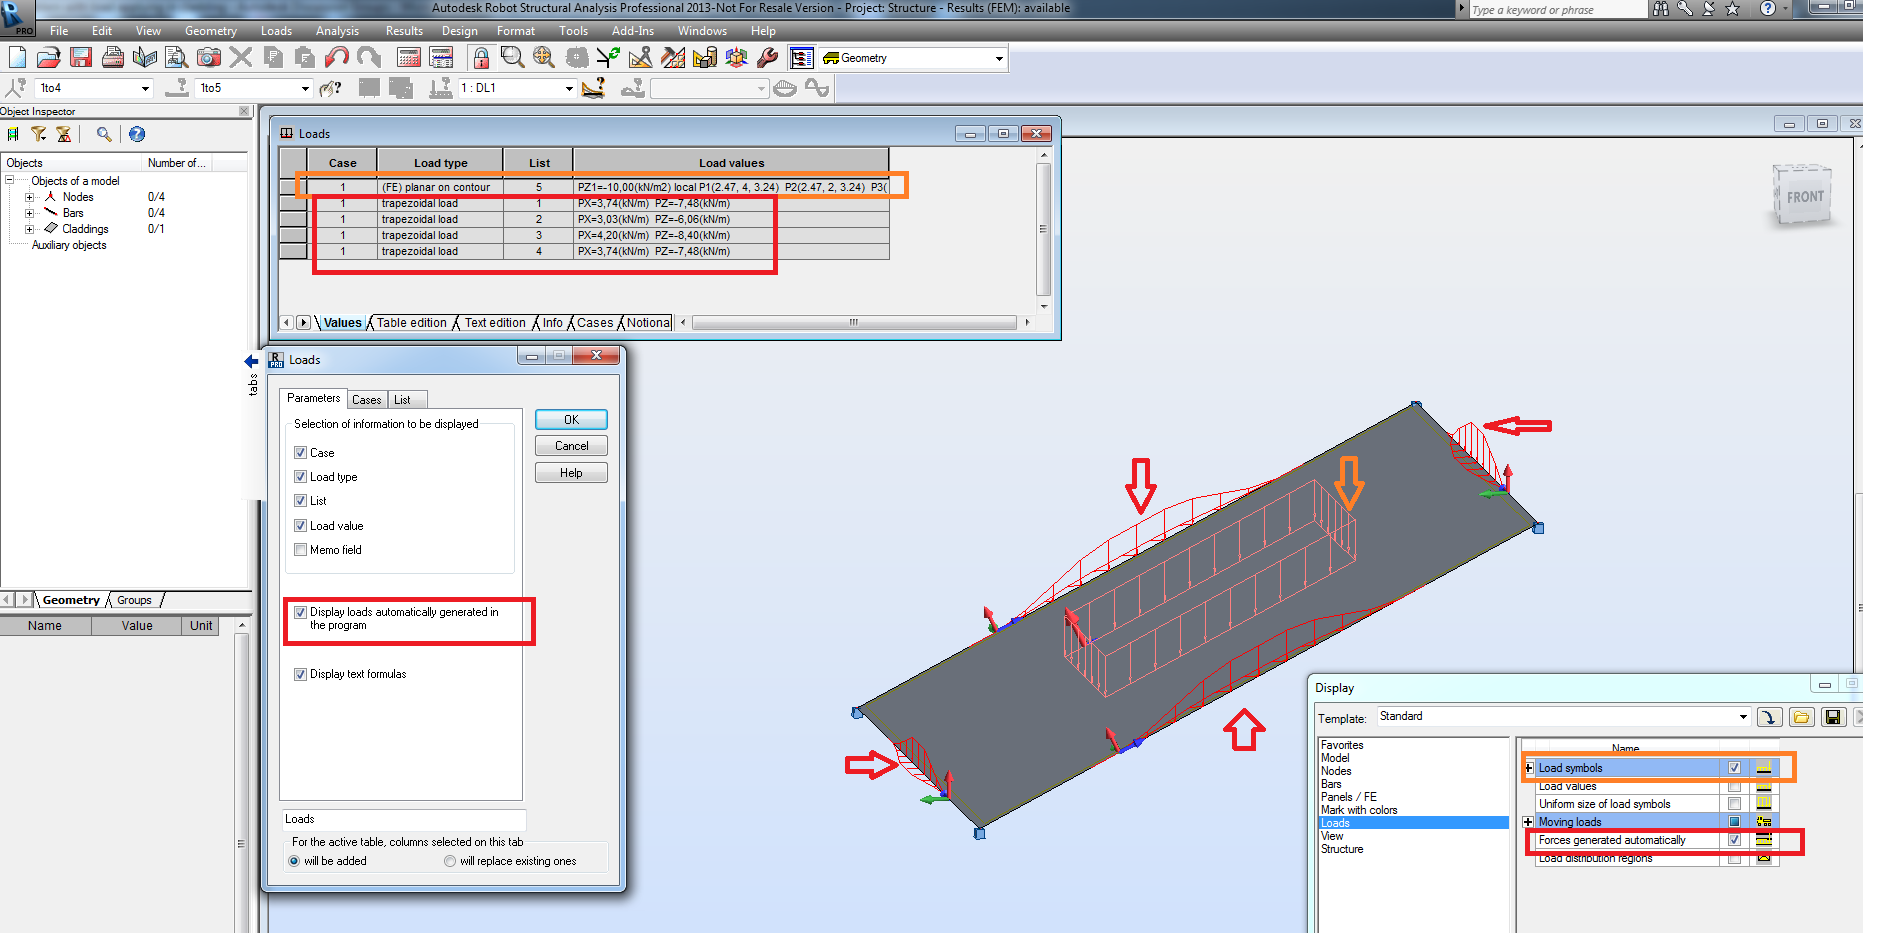Select Panels / FE in Display list
Image resolution: width=1889 pixels, height=933 pixels.
[x=1350, y=797]
